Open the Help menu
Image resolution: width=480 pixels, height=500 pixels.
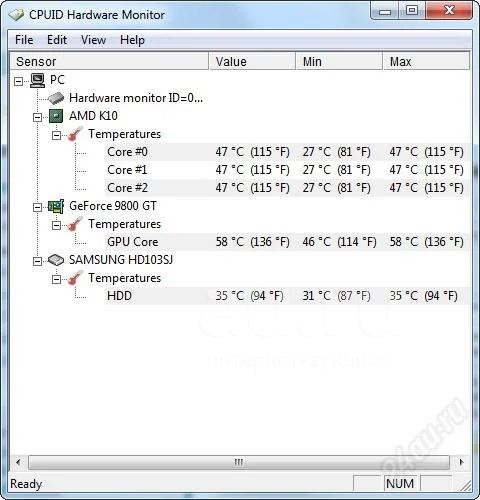[132, 40]
